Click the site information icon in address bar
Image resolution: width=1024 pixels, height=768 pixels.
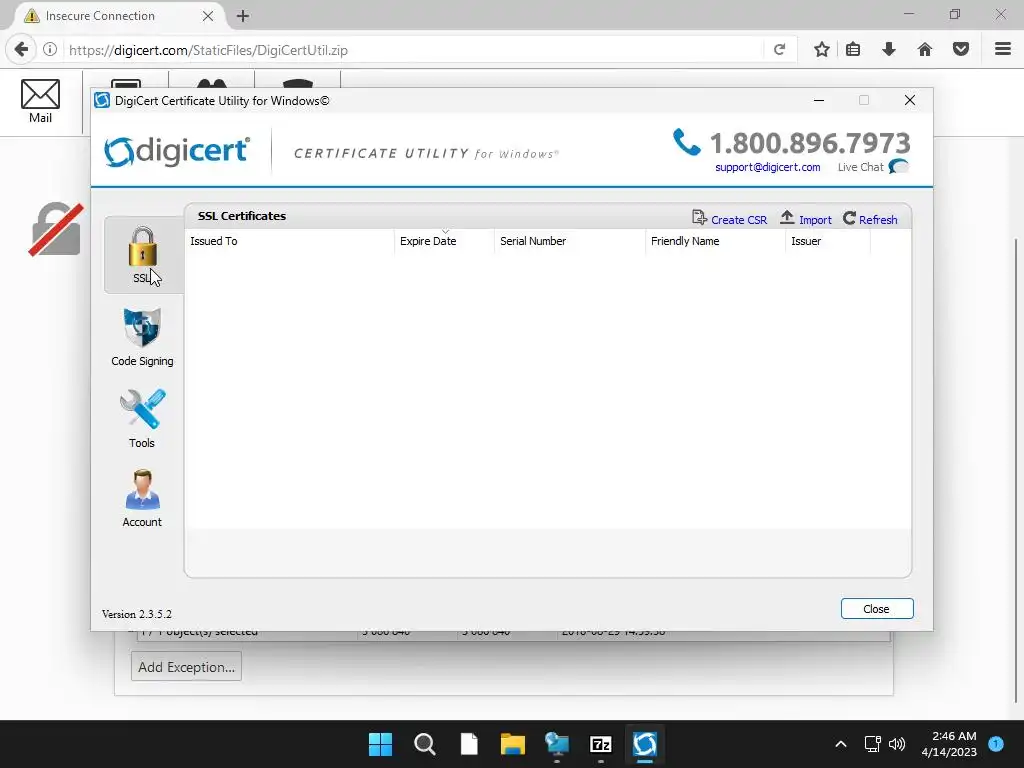50,50
